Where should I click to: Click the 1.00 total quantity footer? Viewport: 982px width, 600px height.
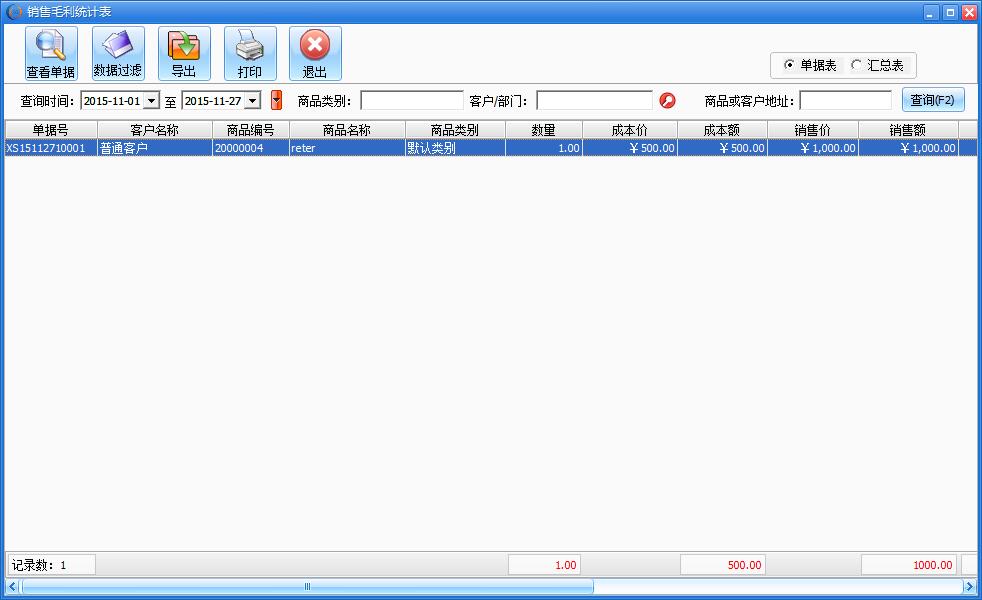pyautogui.click(x=544, y=565)
